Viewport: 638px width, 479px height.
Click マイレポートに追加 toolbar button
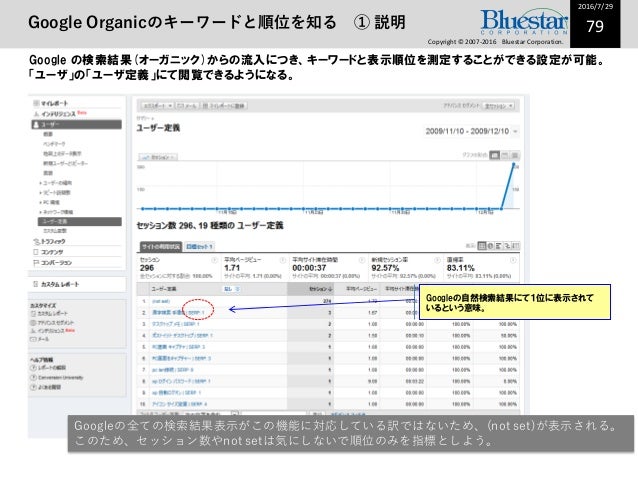[x=224, y=106]
